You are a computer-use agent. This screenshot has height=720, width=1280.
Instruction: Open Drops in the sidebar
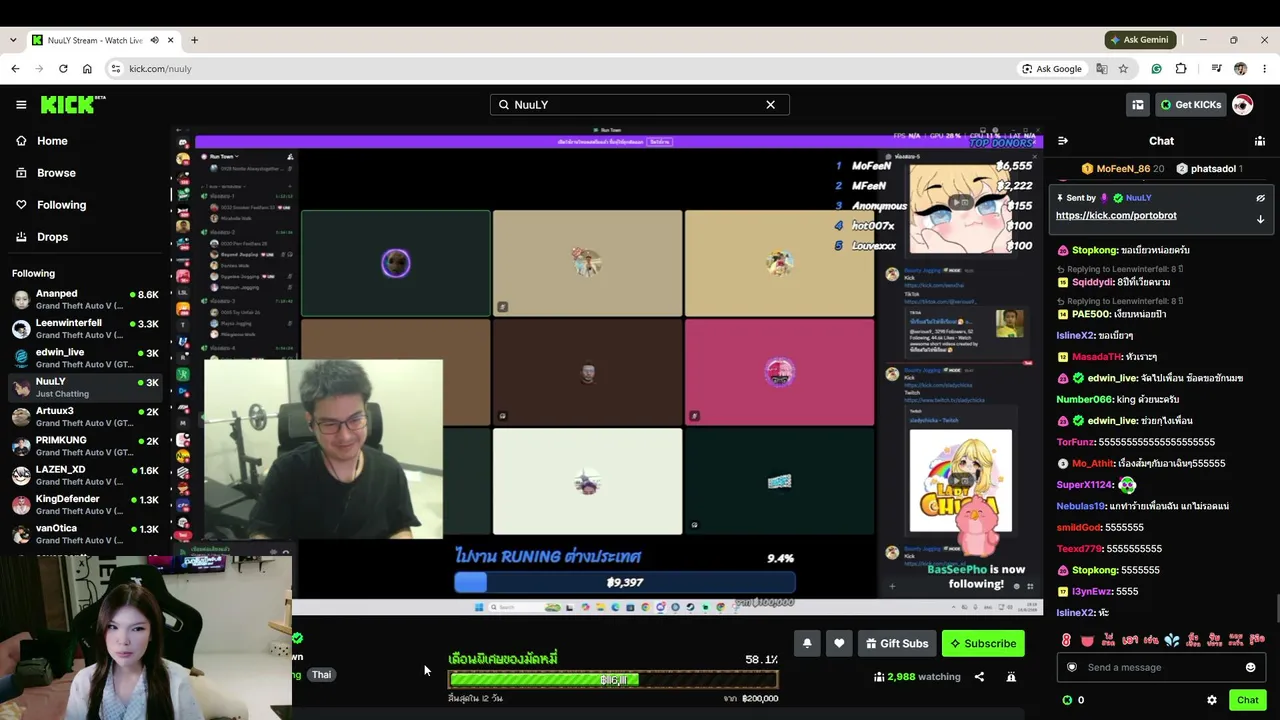pos(52,237)
